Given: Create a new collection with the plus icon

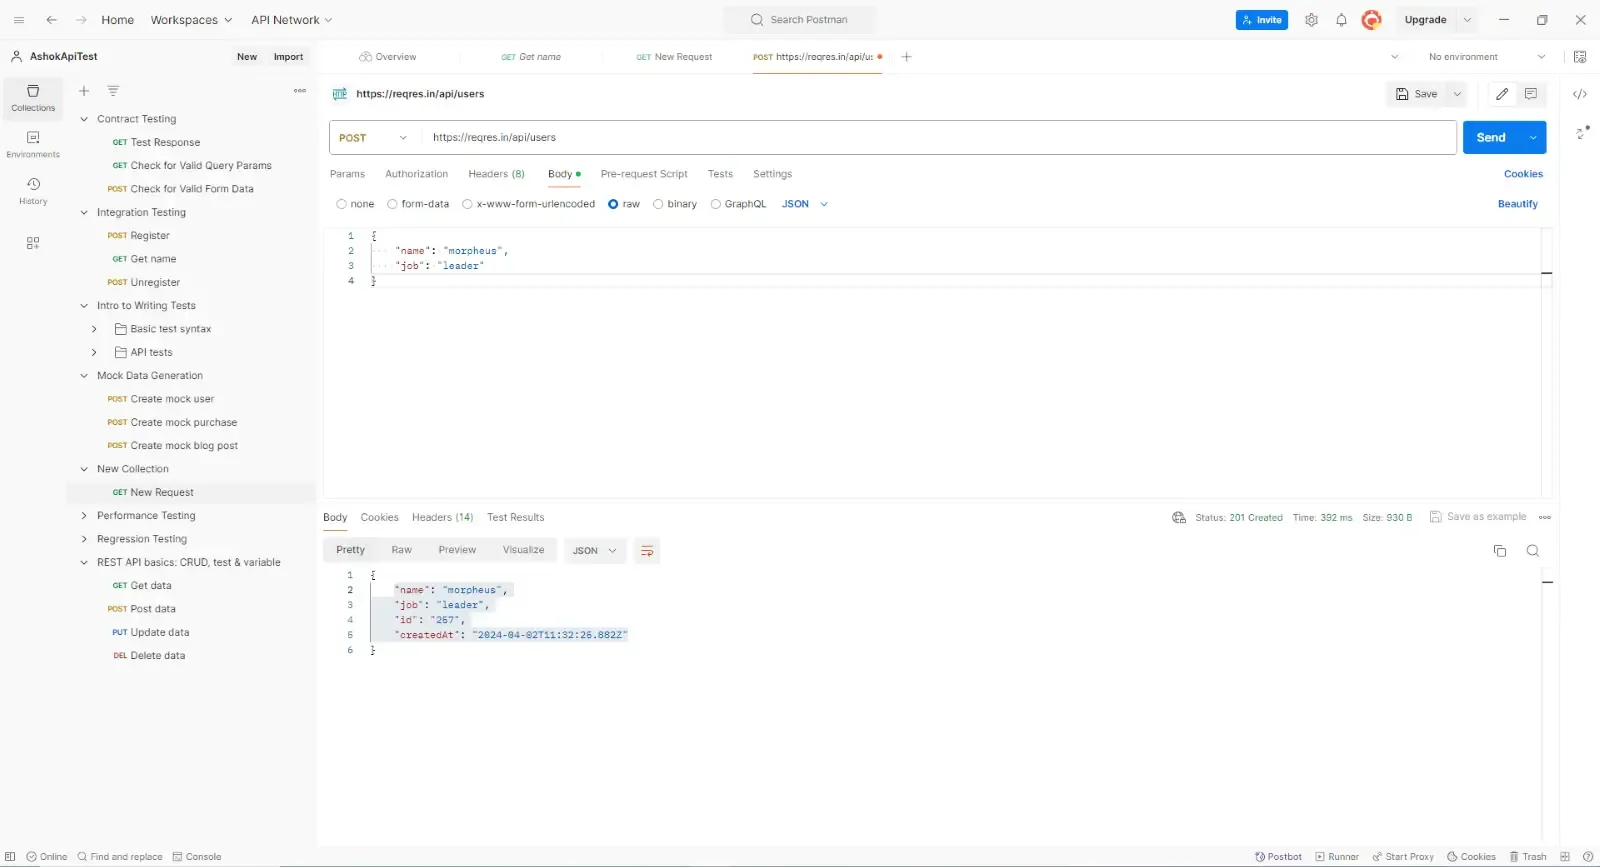Looking at the screenshot, I should click(84, 91).
